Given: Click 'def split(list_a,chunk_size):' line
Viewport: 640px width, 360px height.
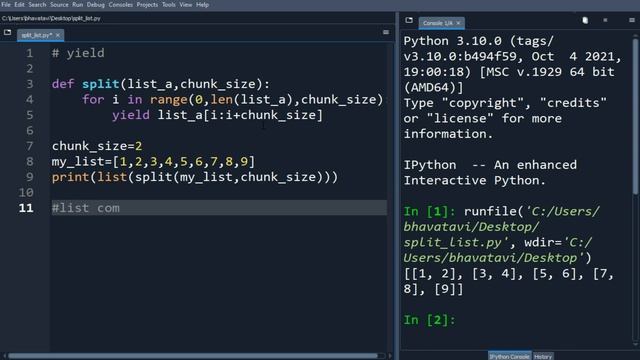Looking at the screenshot, I should pyautogui.click(x=161, y=84).
